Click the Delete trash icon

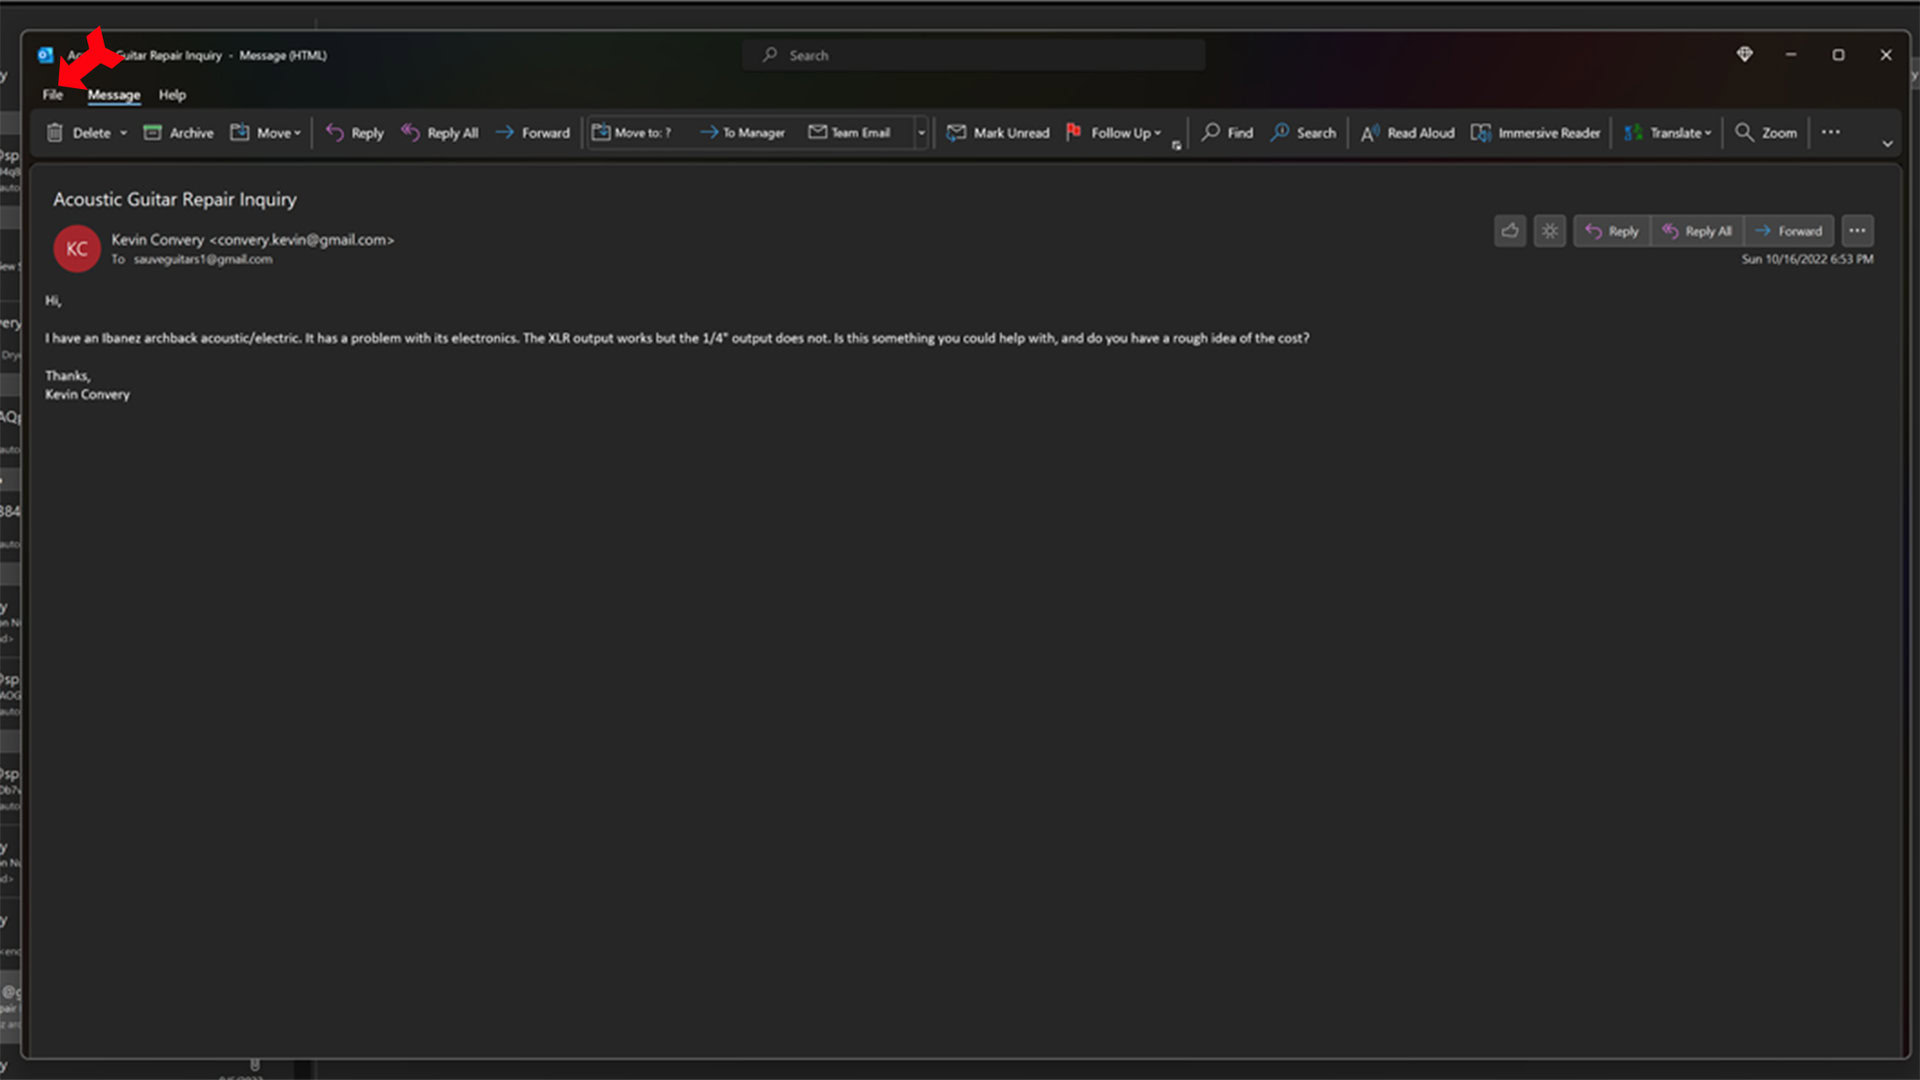coord(55,133)
